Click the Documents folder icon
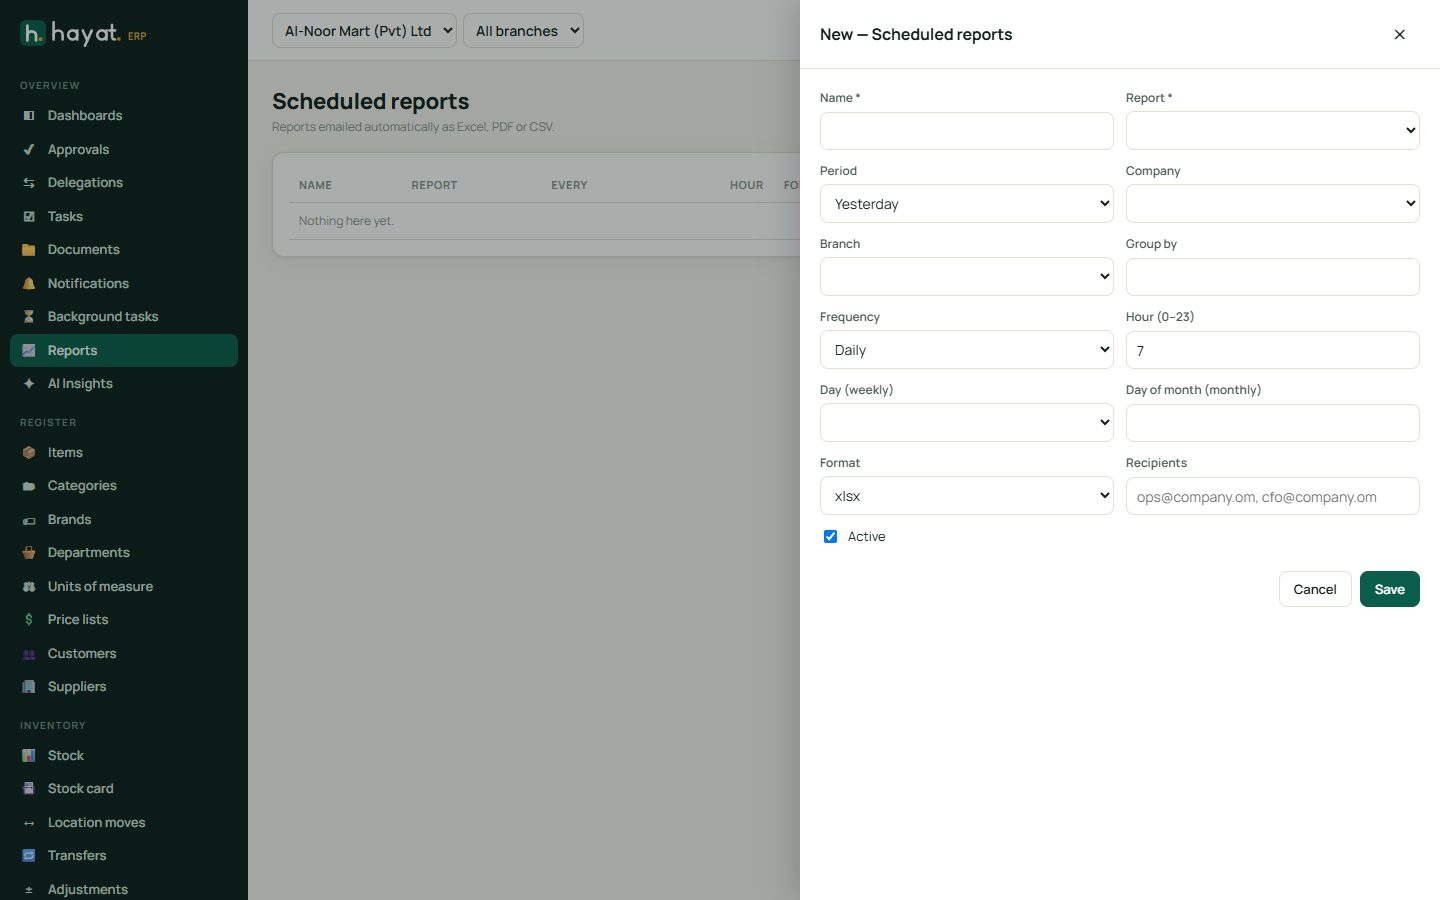 coord(29,250)
